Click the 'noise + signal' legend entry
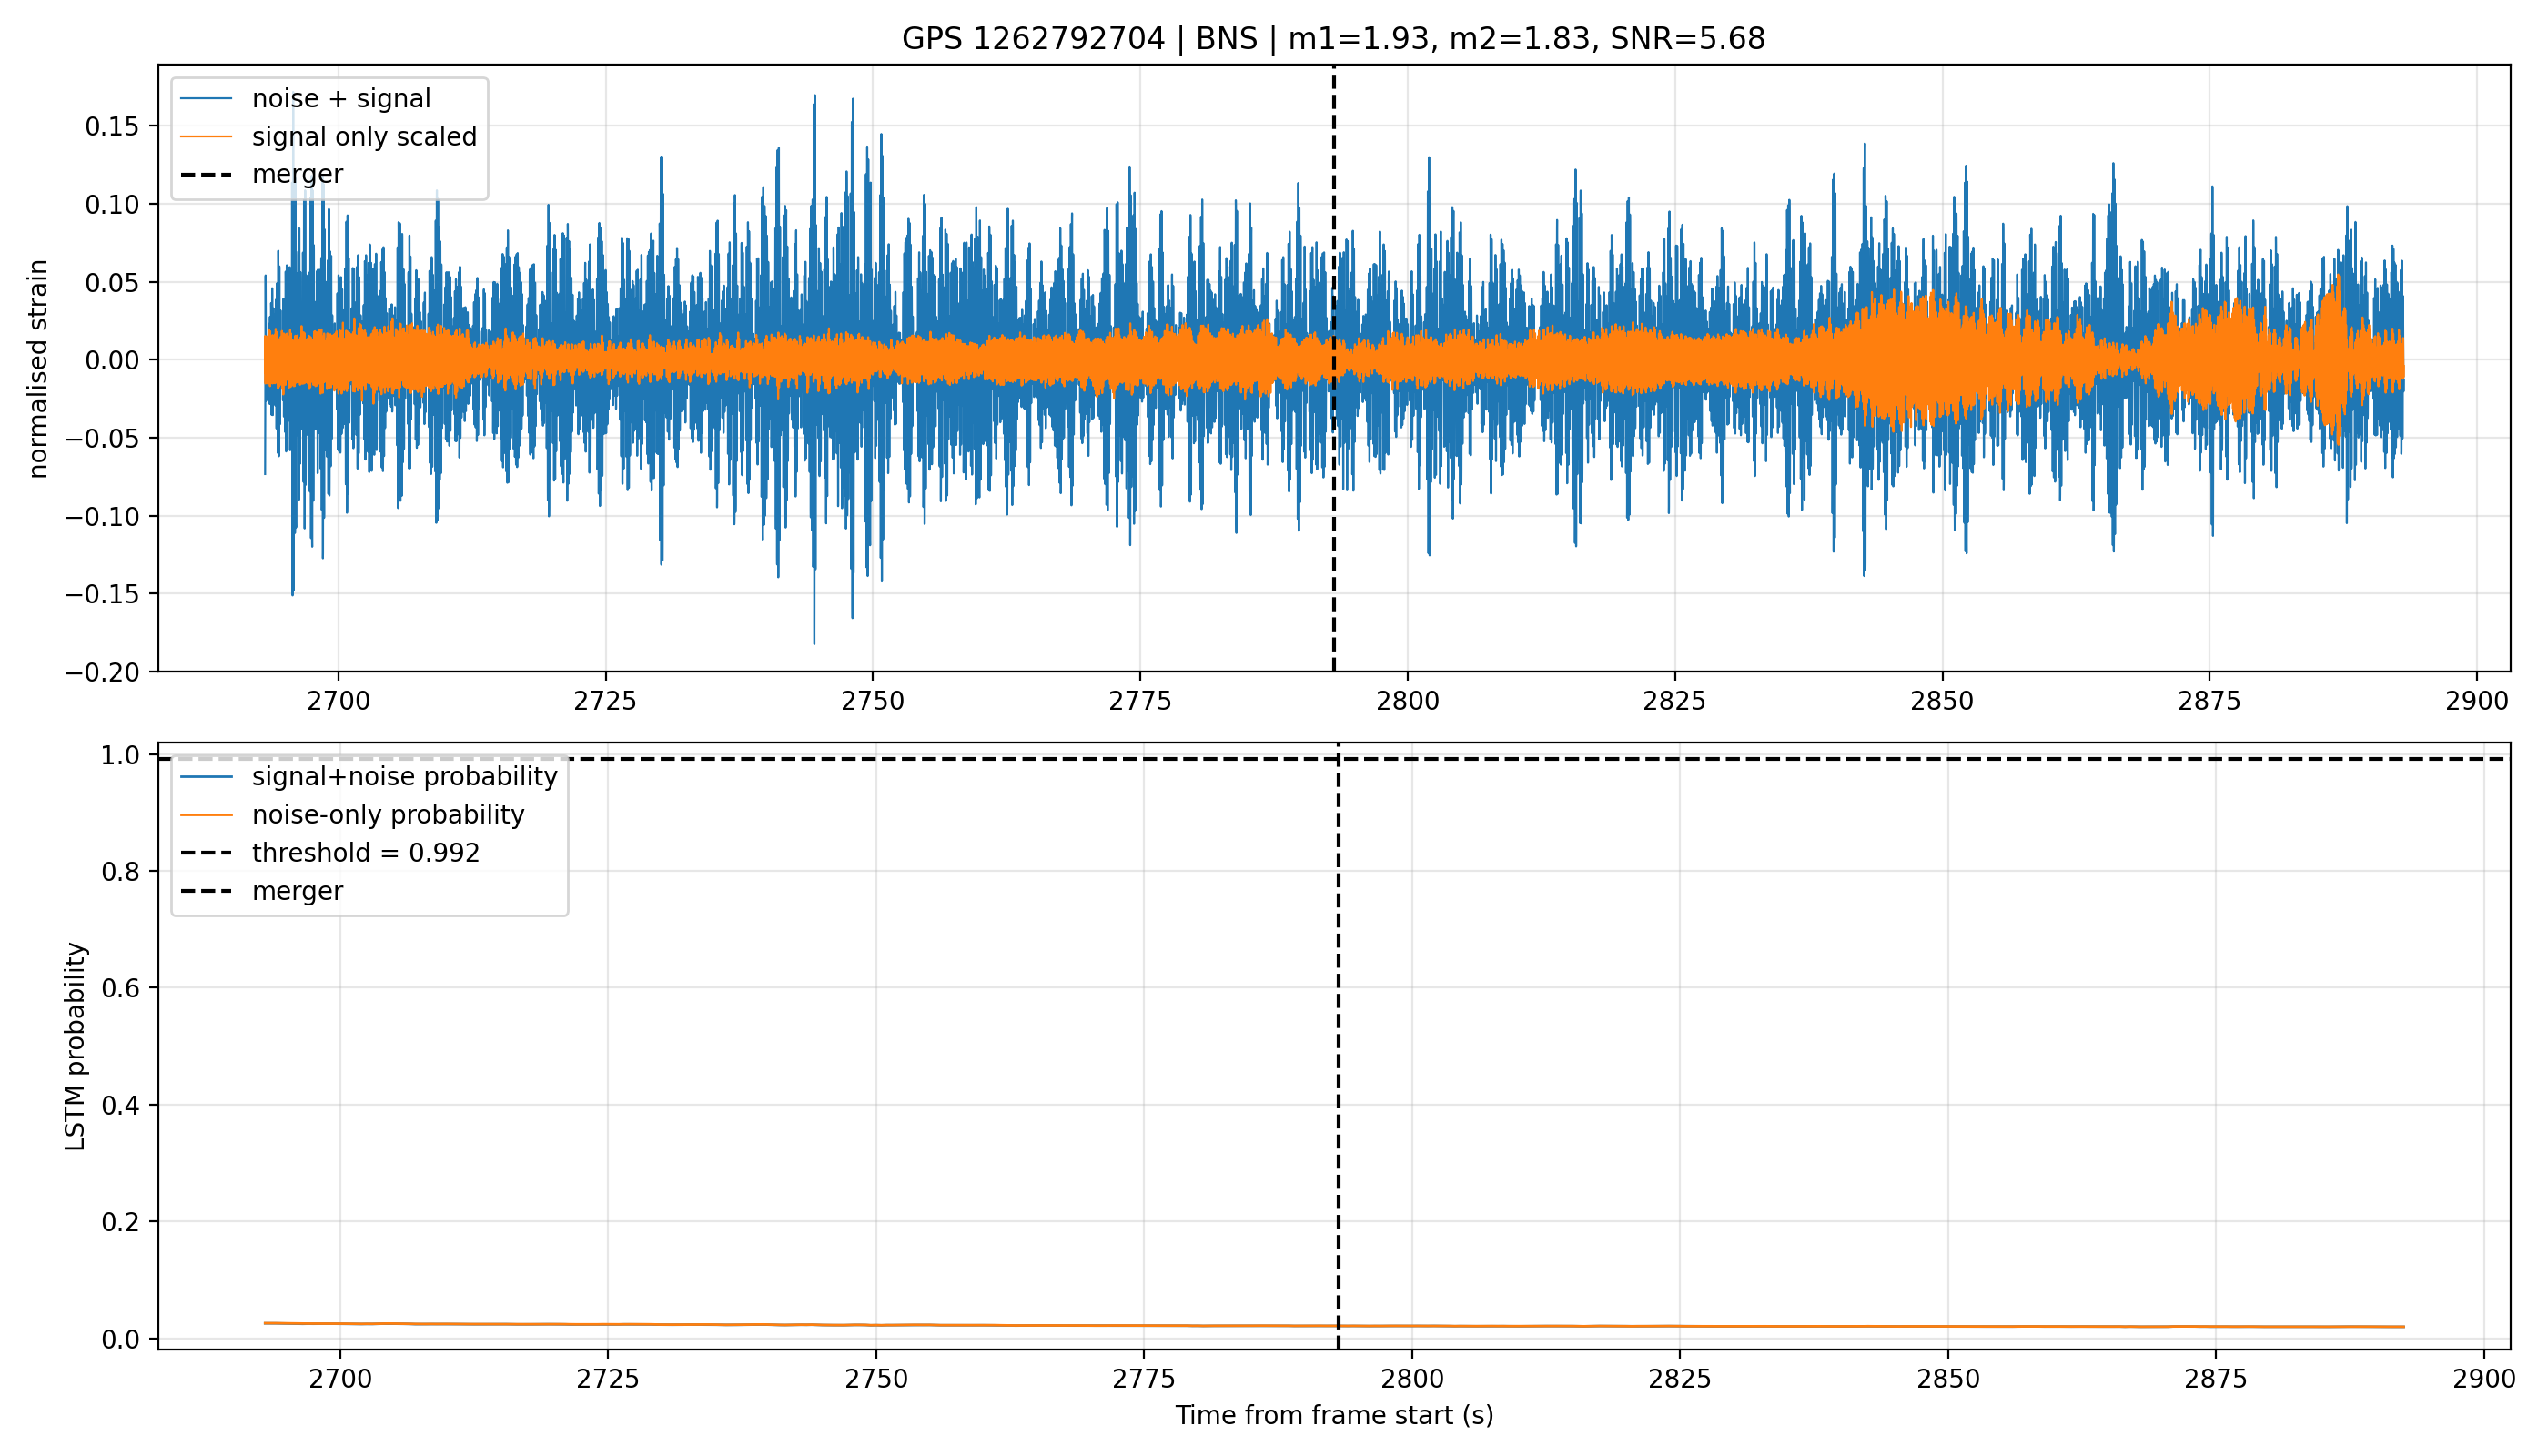Screen dimensions: 2548x1456 tap(305, 99)
